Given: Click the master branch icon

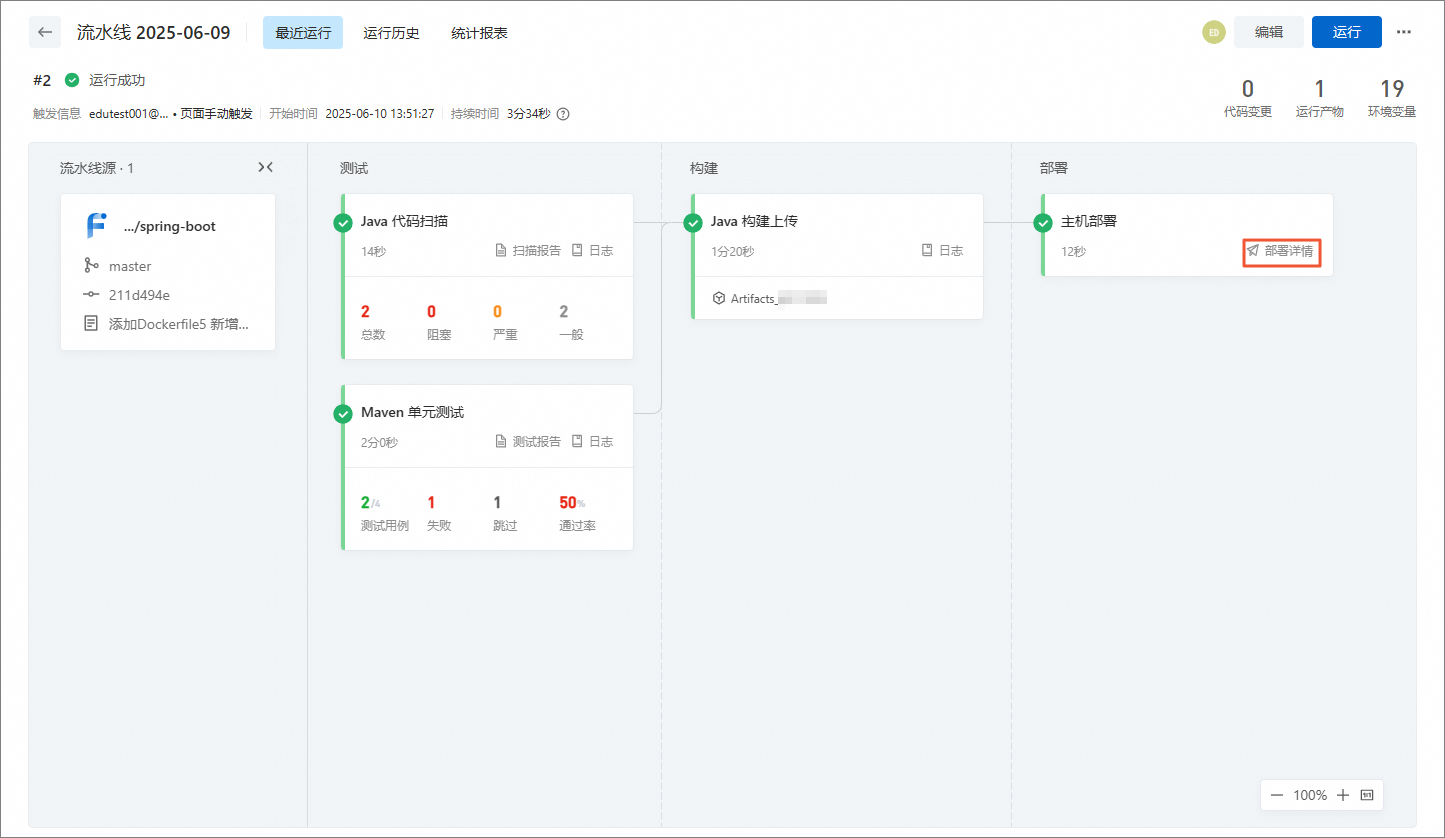Looking at the screenshot, I should point(92,266).
